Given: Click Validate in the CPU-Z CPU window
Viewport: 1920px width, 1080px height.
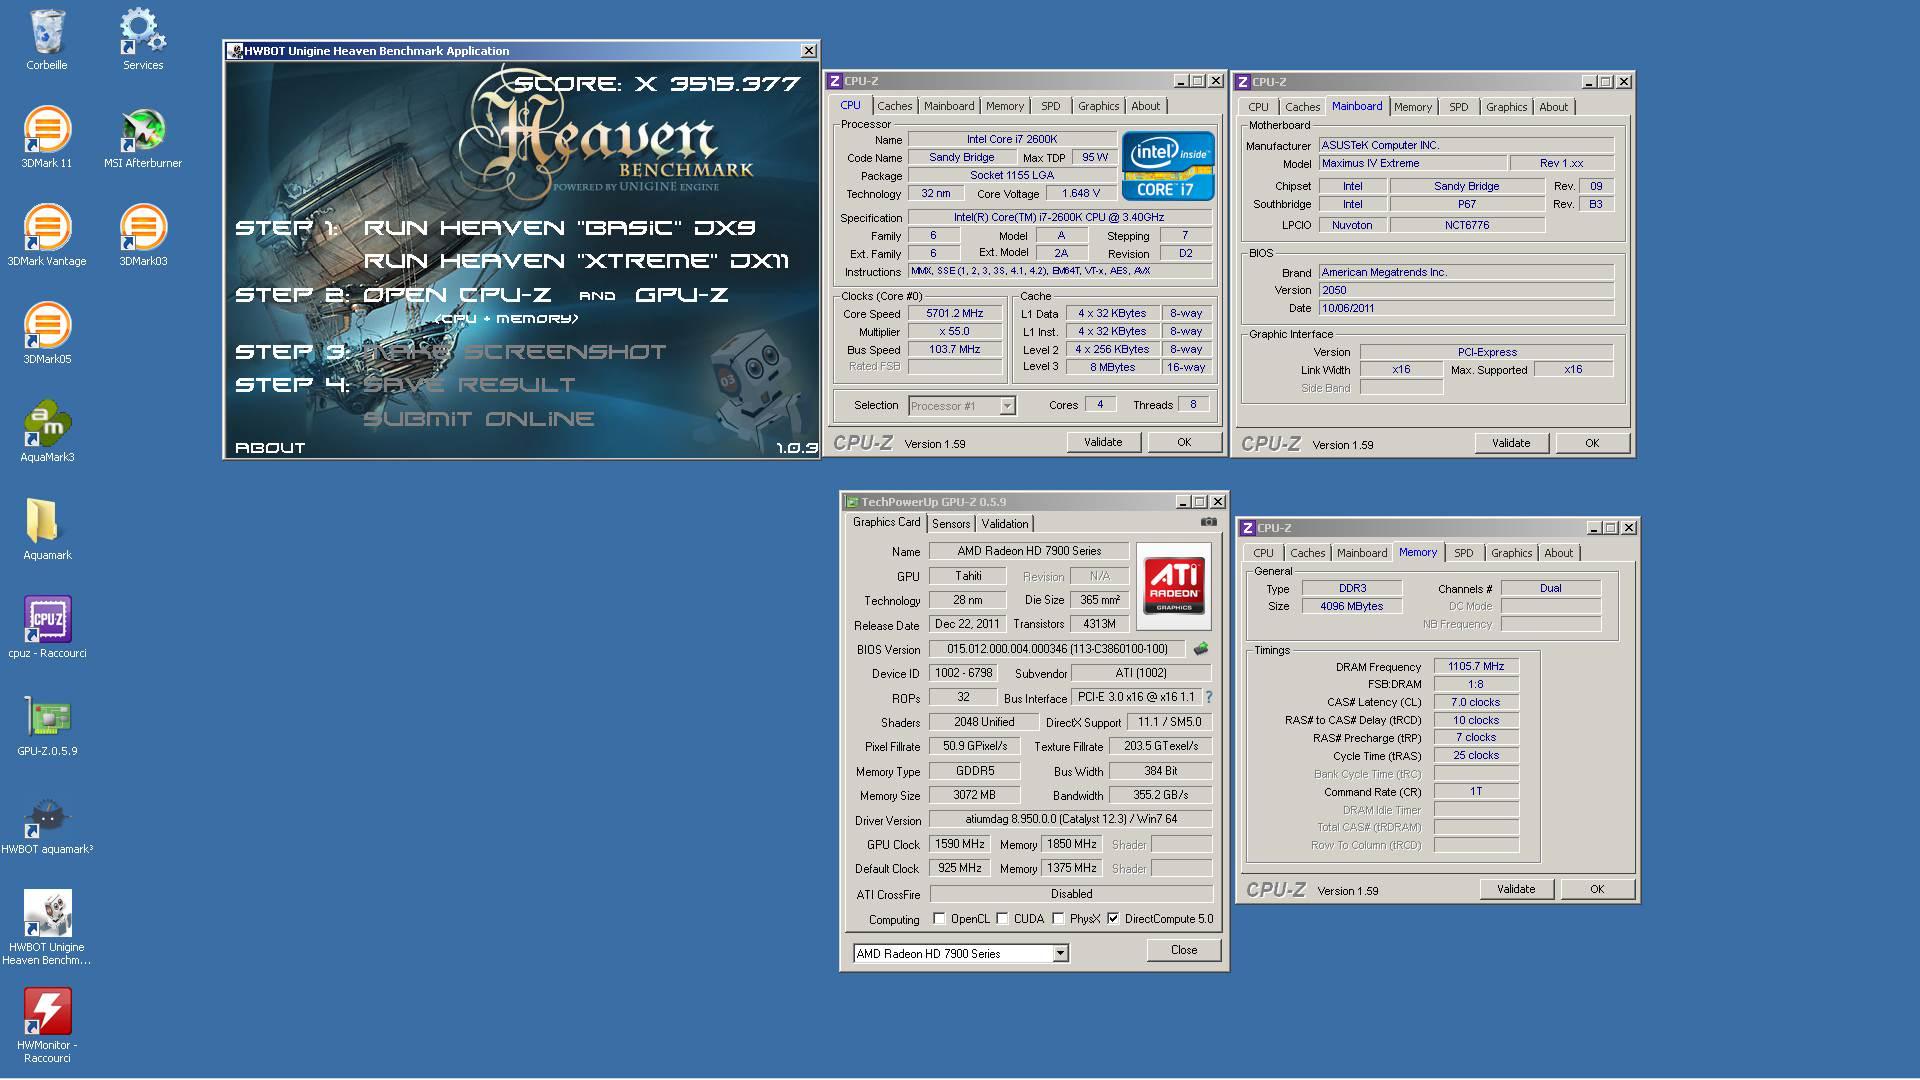Looking at the screenshot, I should coord(1103,442).
